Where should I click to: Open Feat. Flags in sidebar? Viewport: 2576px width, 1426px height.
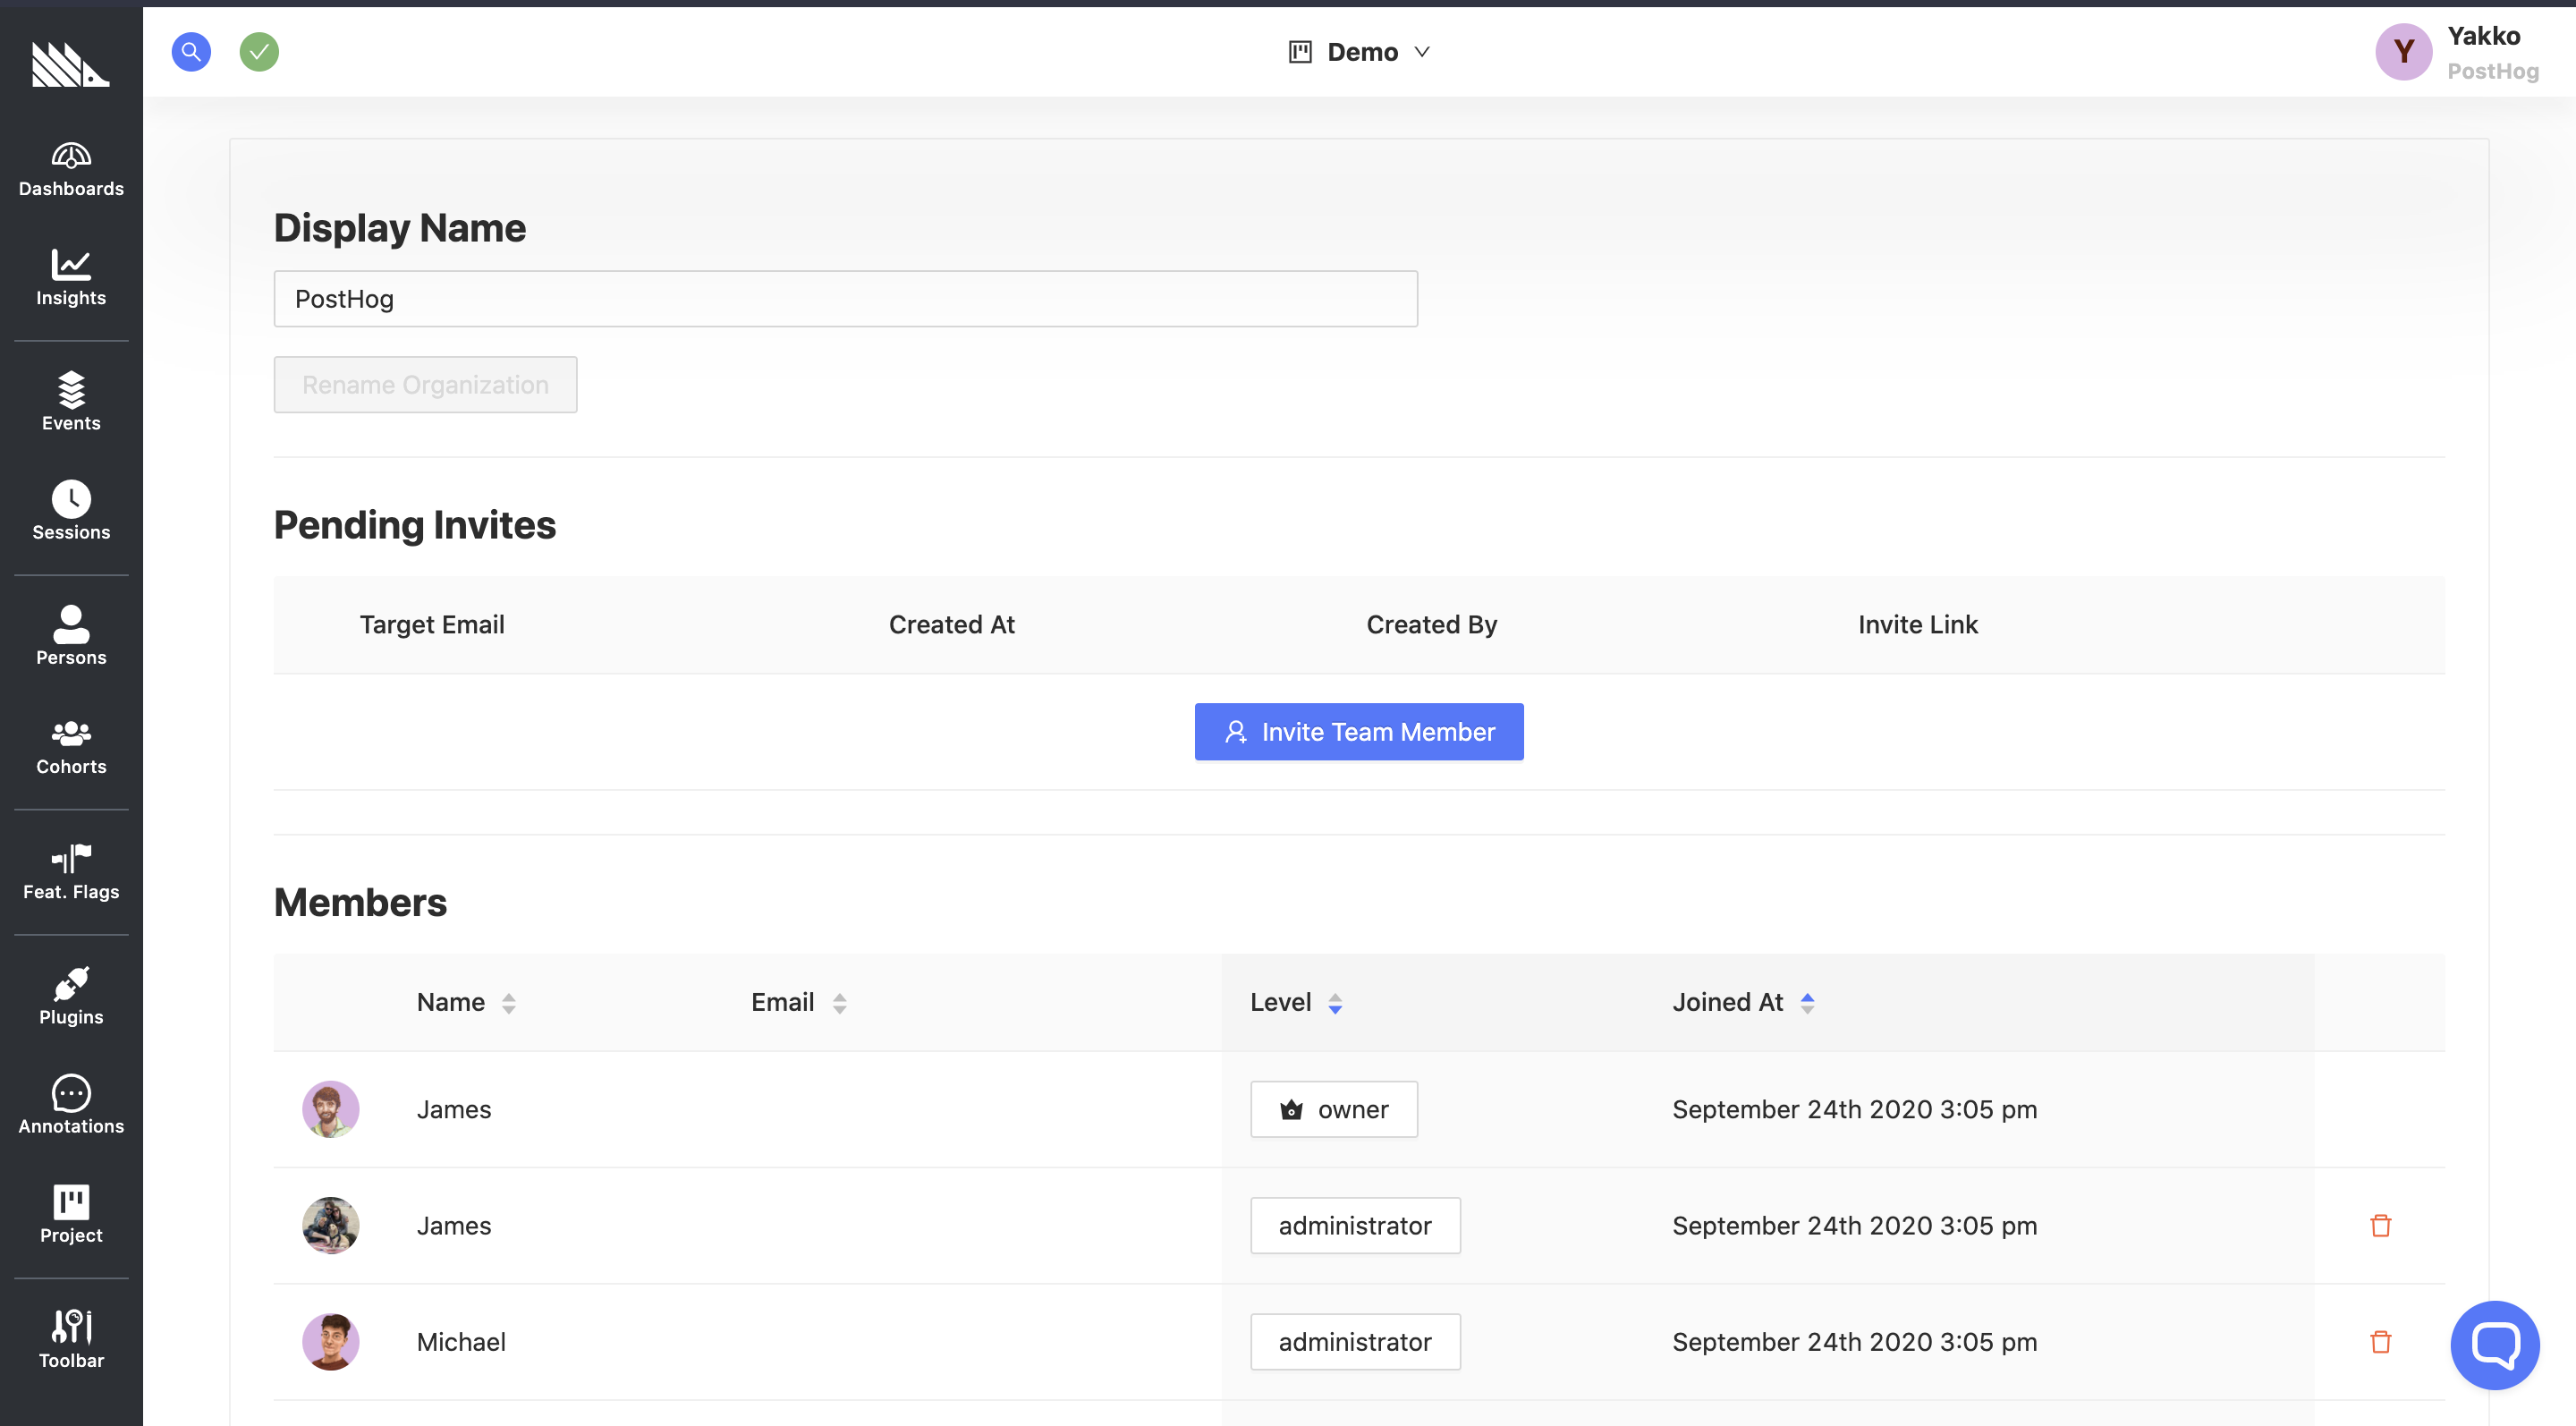tap(71, 872)
